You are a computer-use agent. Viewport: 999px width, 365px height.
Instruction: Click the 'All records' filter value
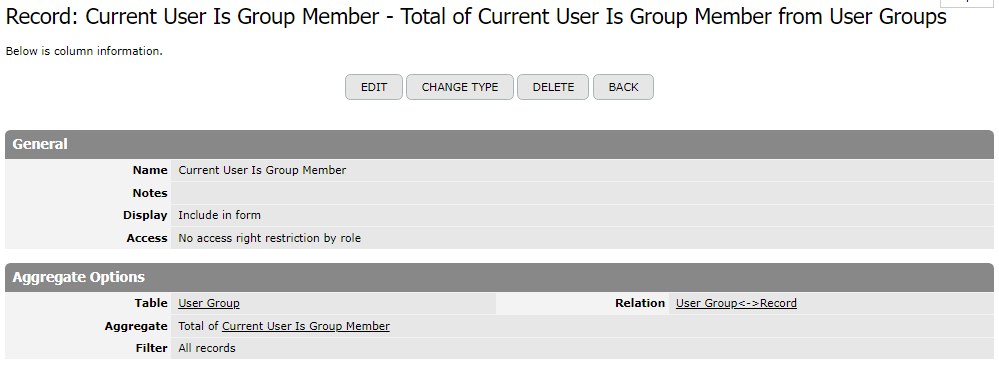pyautogui.click(x=206, y=348)
